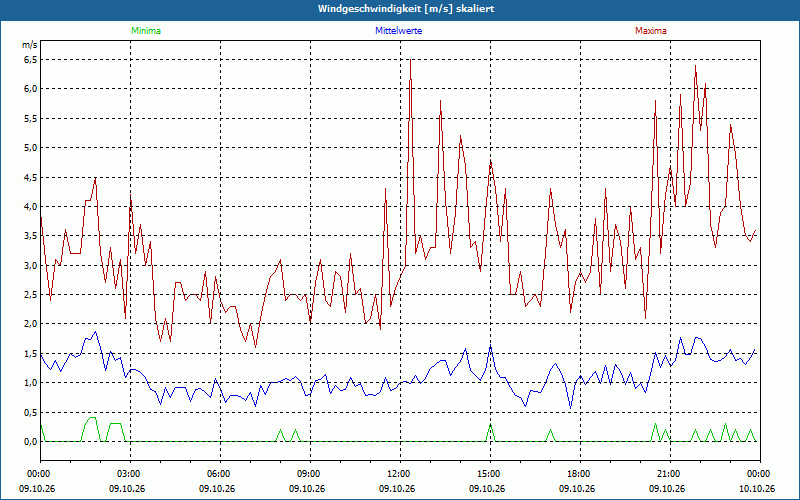Click the 09:00 time axis label

pos(310,474)
